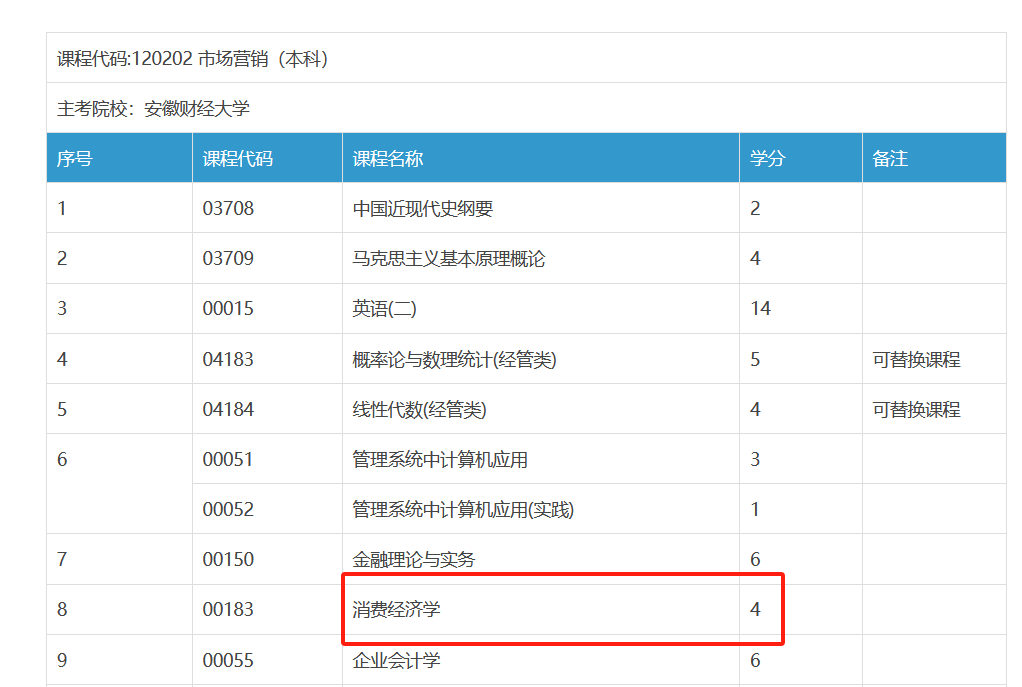Click the credit value 3 for 00051
The height and width of the screenshot is (687, 1022).
pos(755,460)
